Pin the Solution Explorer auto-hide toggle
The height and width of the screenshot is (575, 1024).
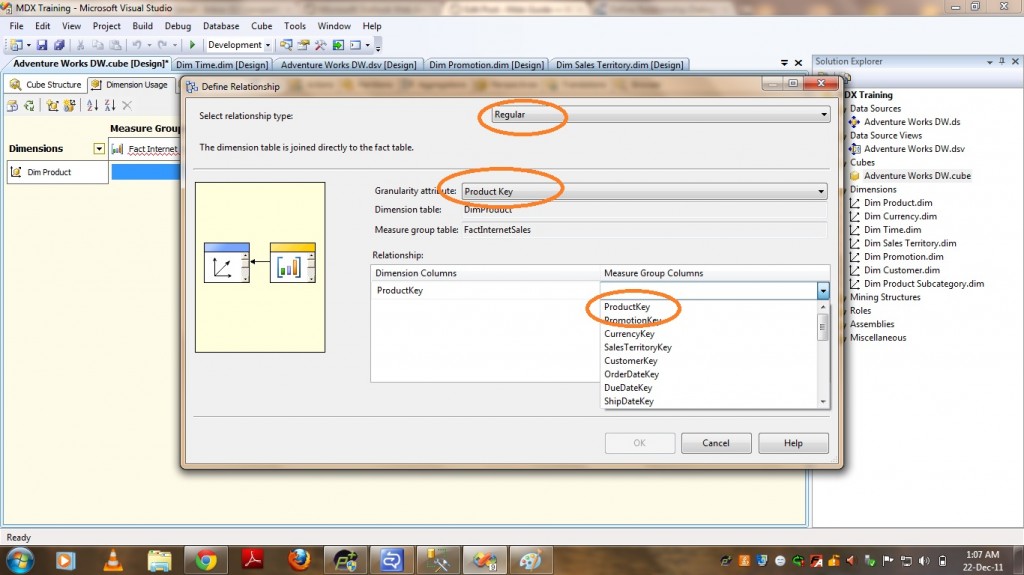click(999, 62)
